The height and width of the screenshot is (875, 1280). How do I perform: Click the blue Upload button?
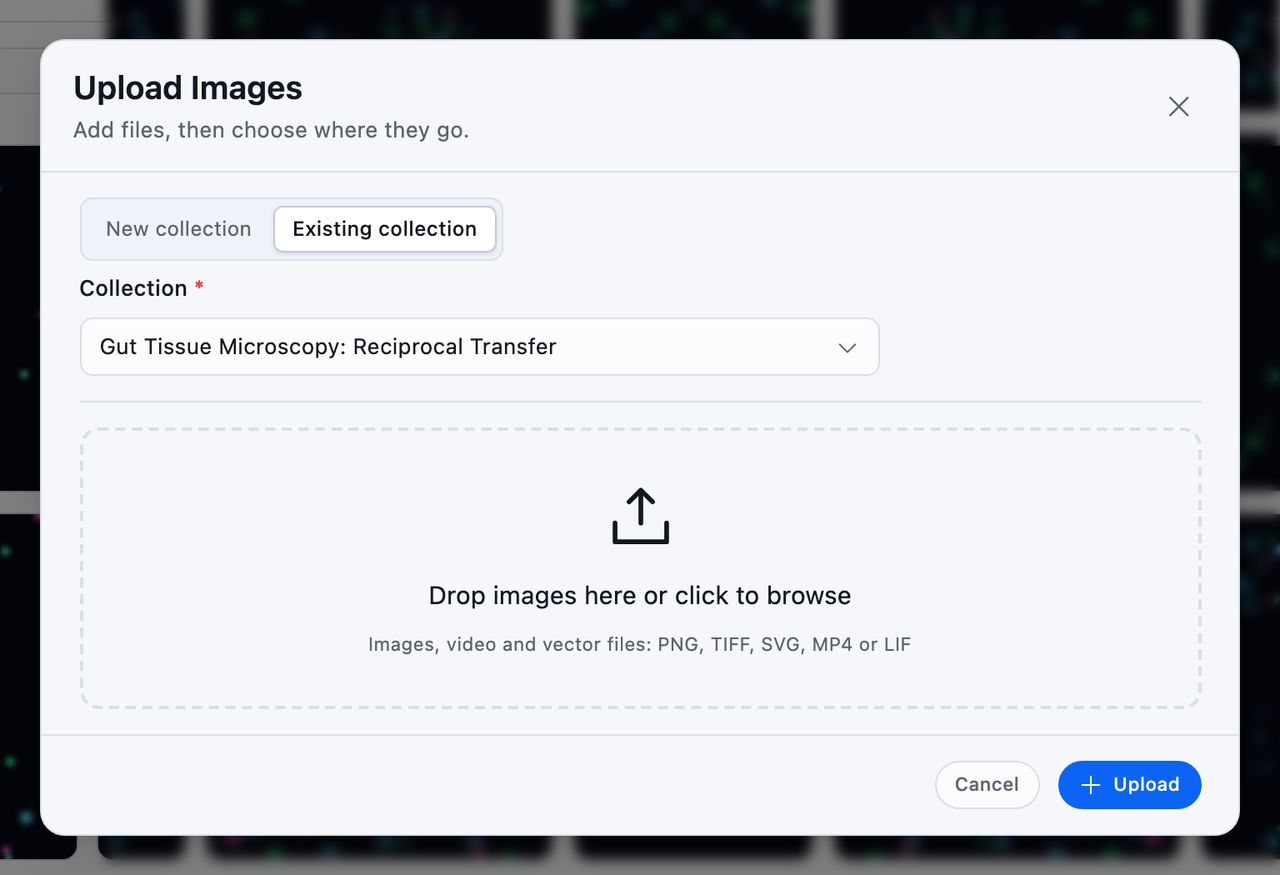(1130, 785)
